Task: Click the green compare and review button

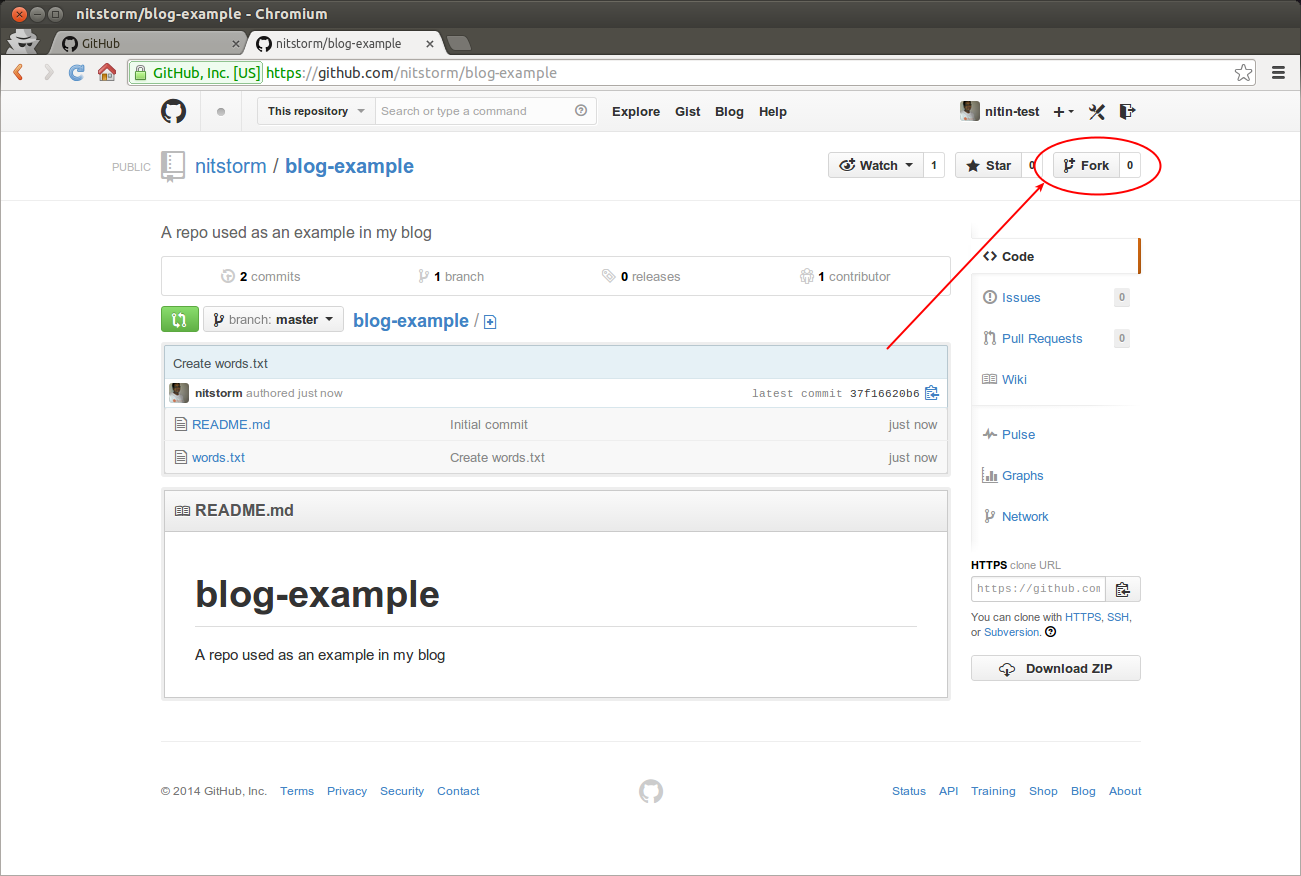Action: coord(179,320)
